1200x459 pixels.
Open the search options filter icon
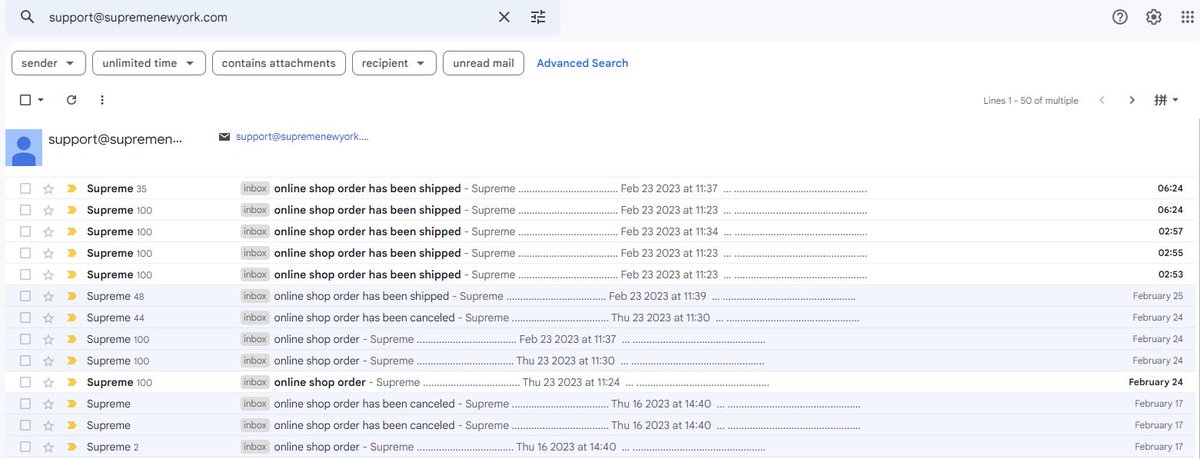(538, 17)
